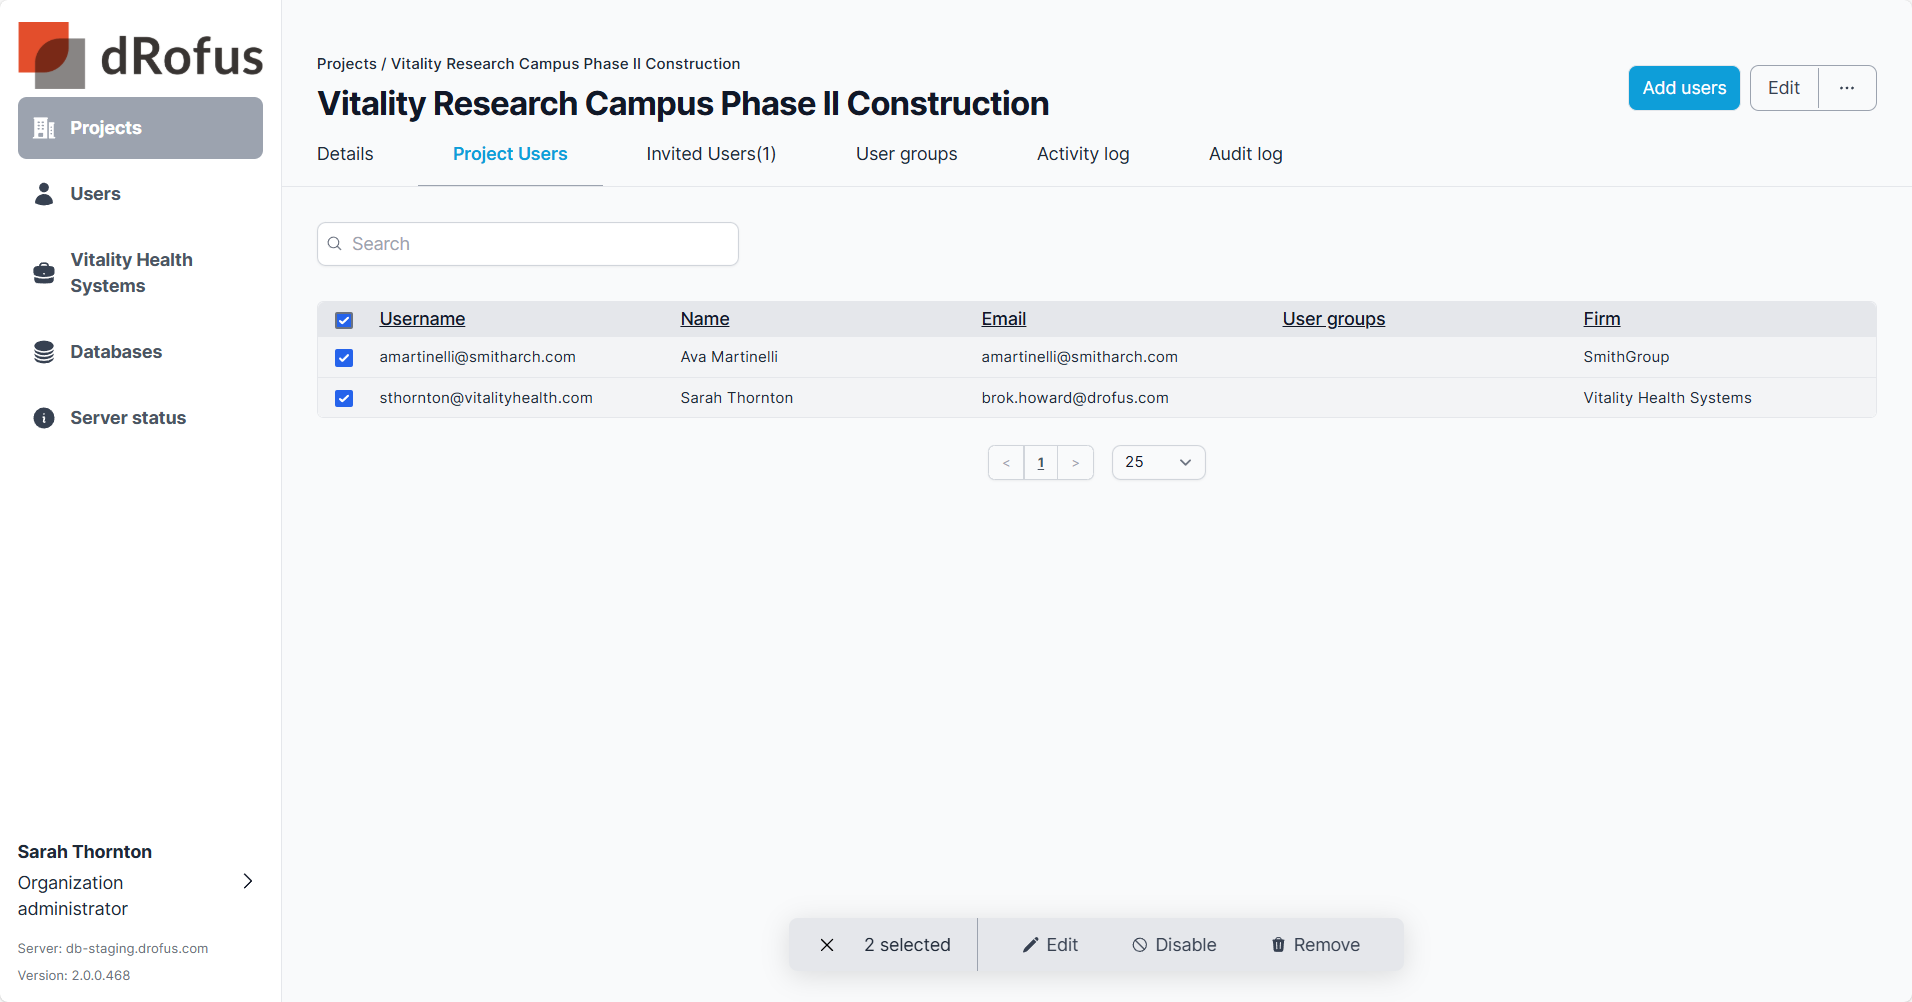
Task: Clear selection with the X icon
Action: tap(827, 945)
